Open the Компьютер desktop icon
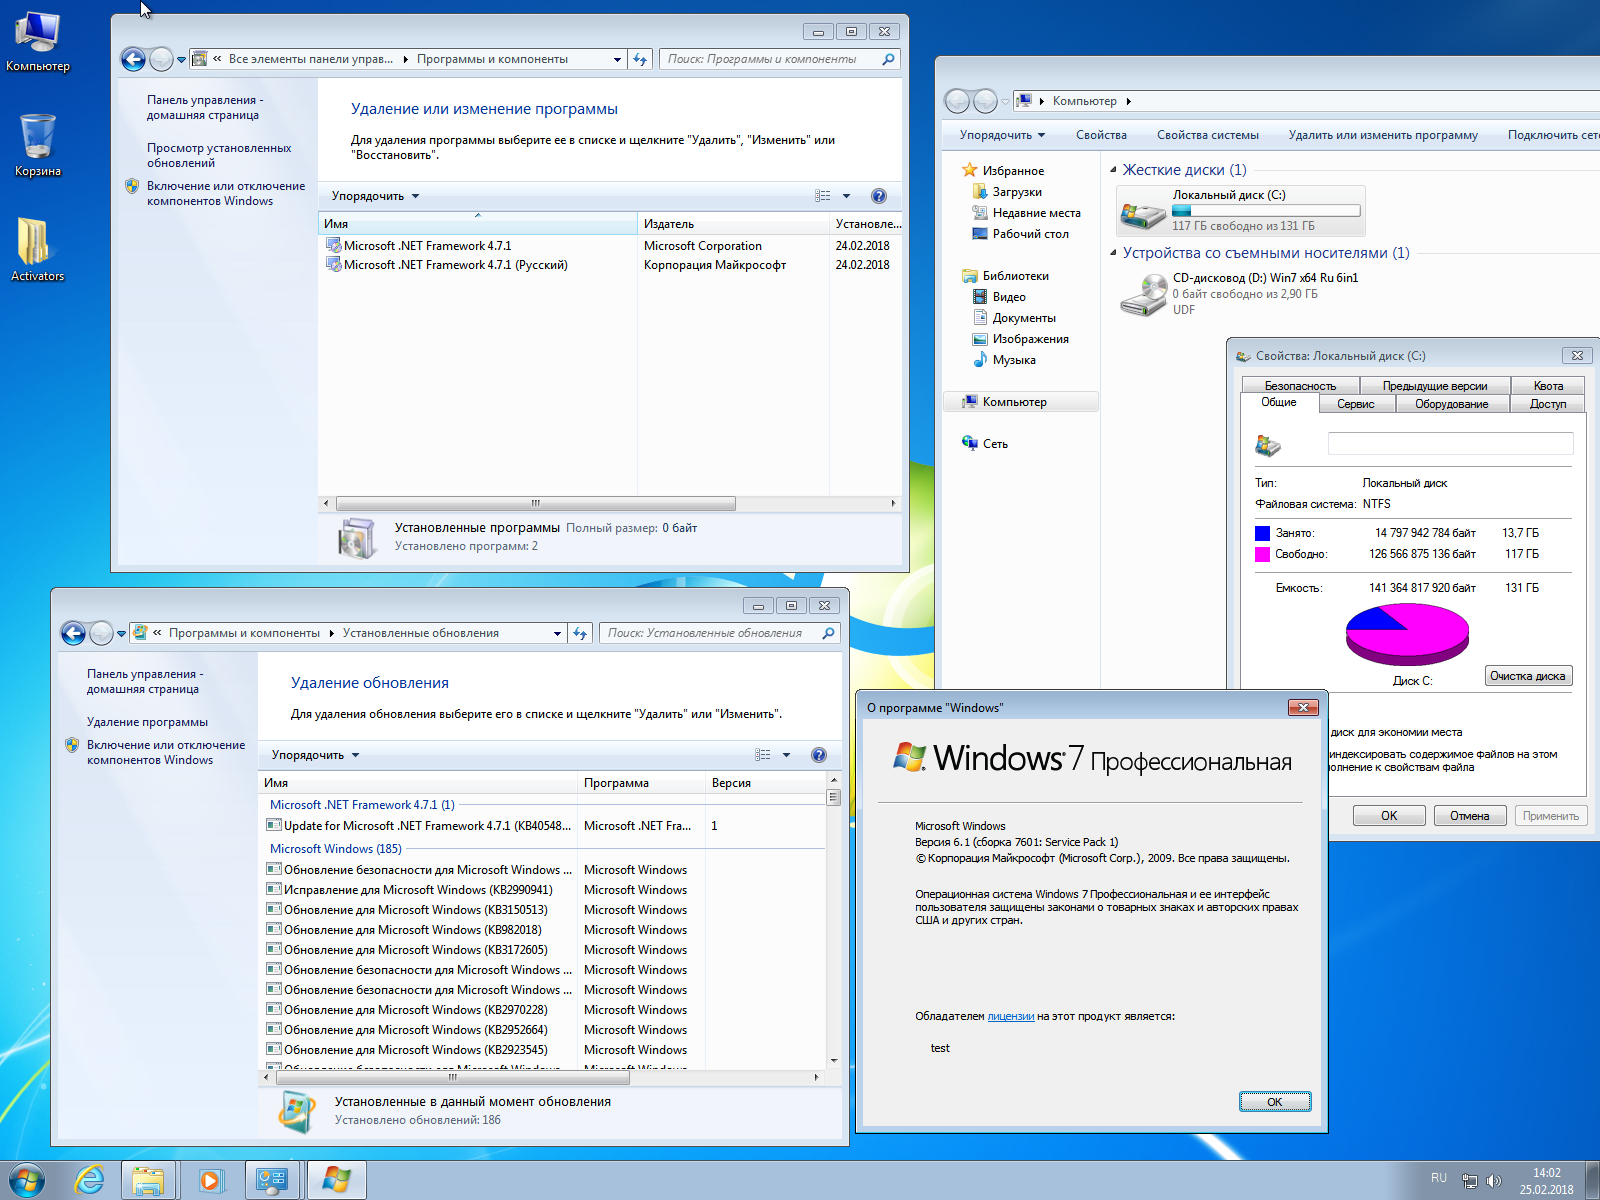This screenshot has height=1200, width=1600. (x=38, y=40)
